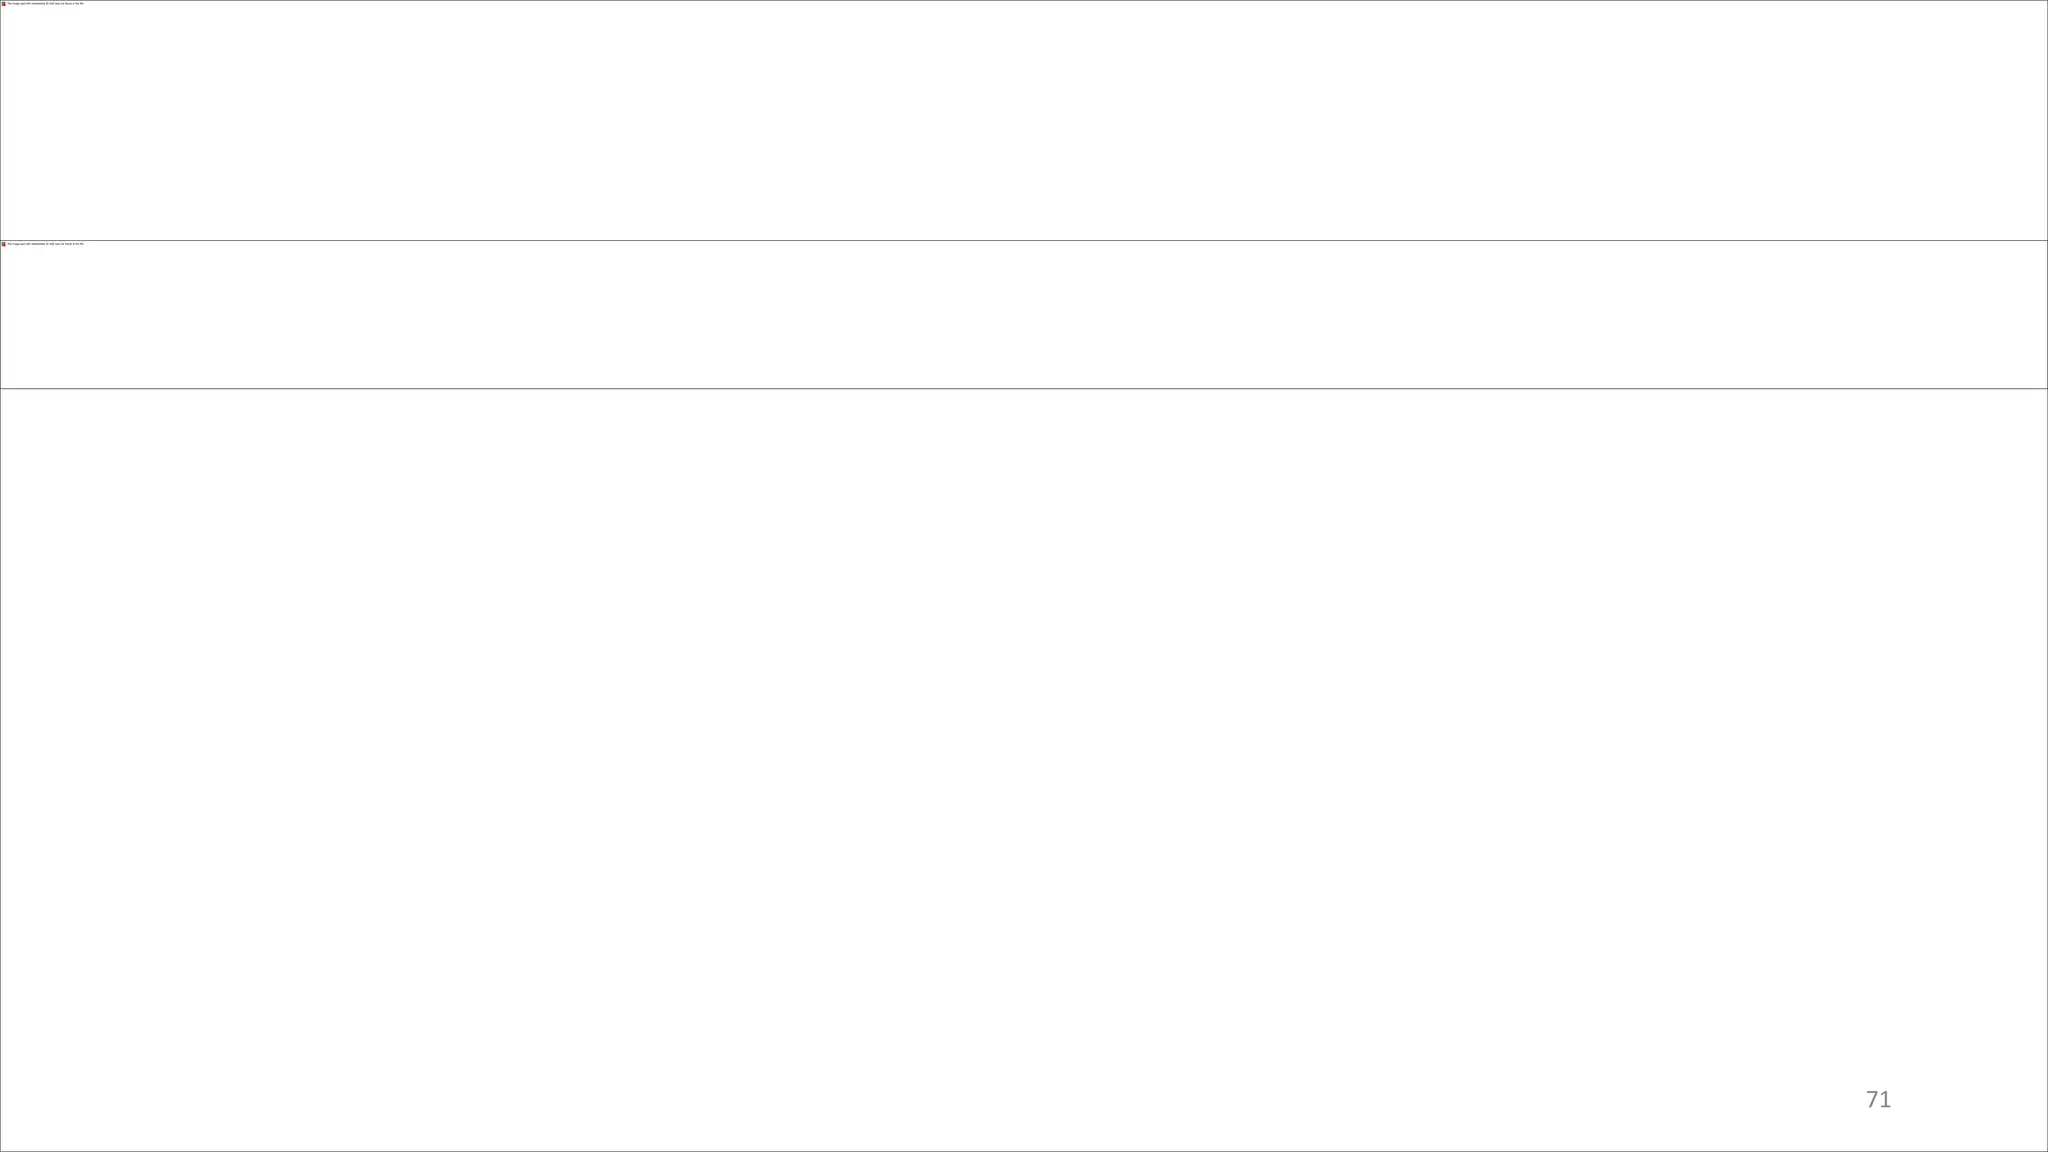Click the slide number 71
The height and width of the screenshot is (1152, 2048).
[1878, 1099]
